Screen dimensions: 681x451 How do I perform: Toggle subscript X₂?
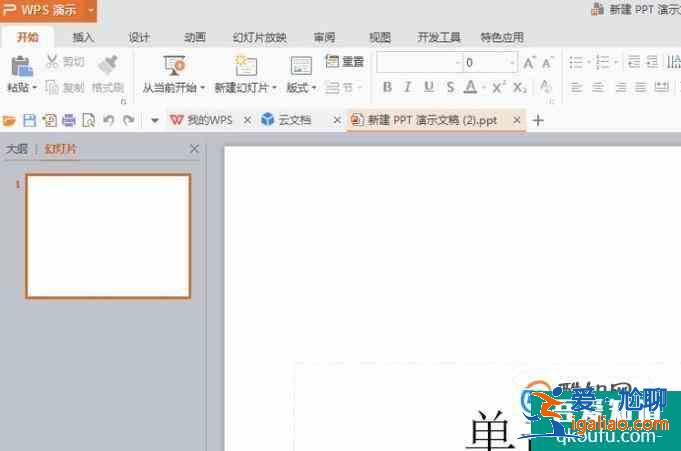click(519, 88)
